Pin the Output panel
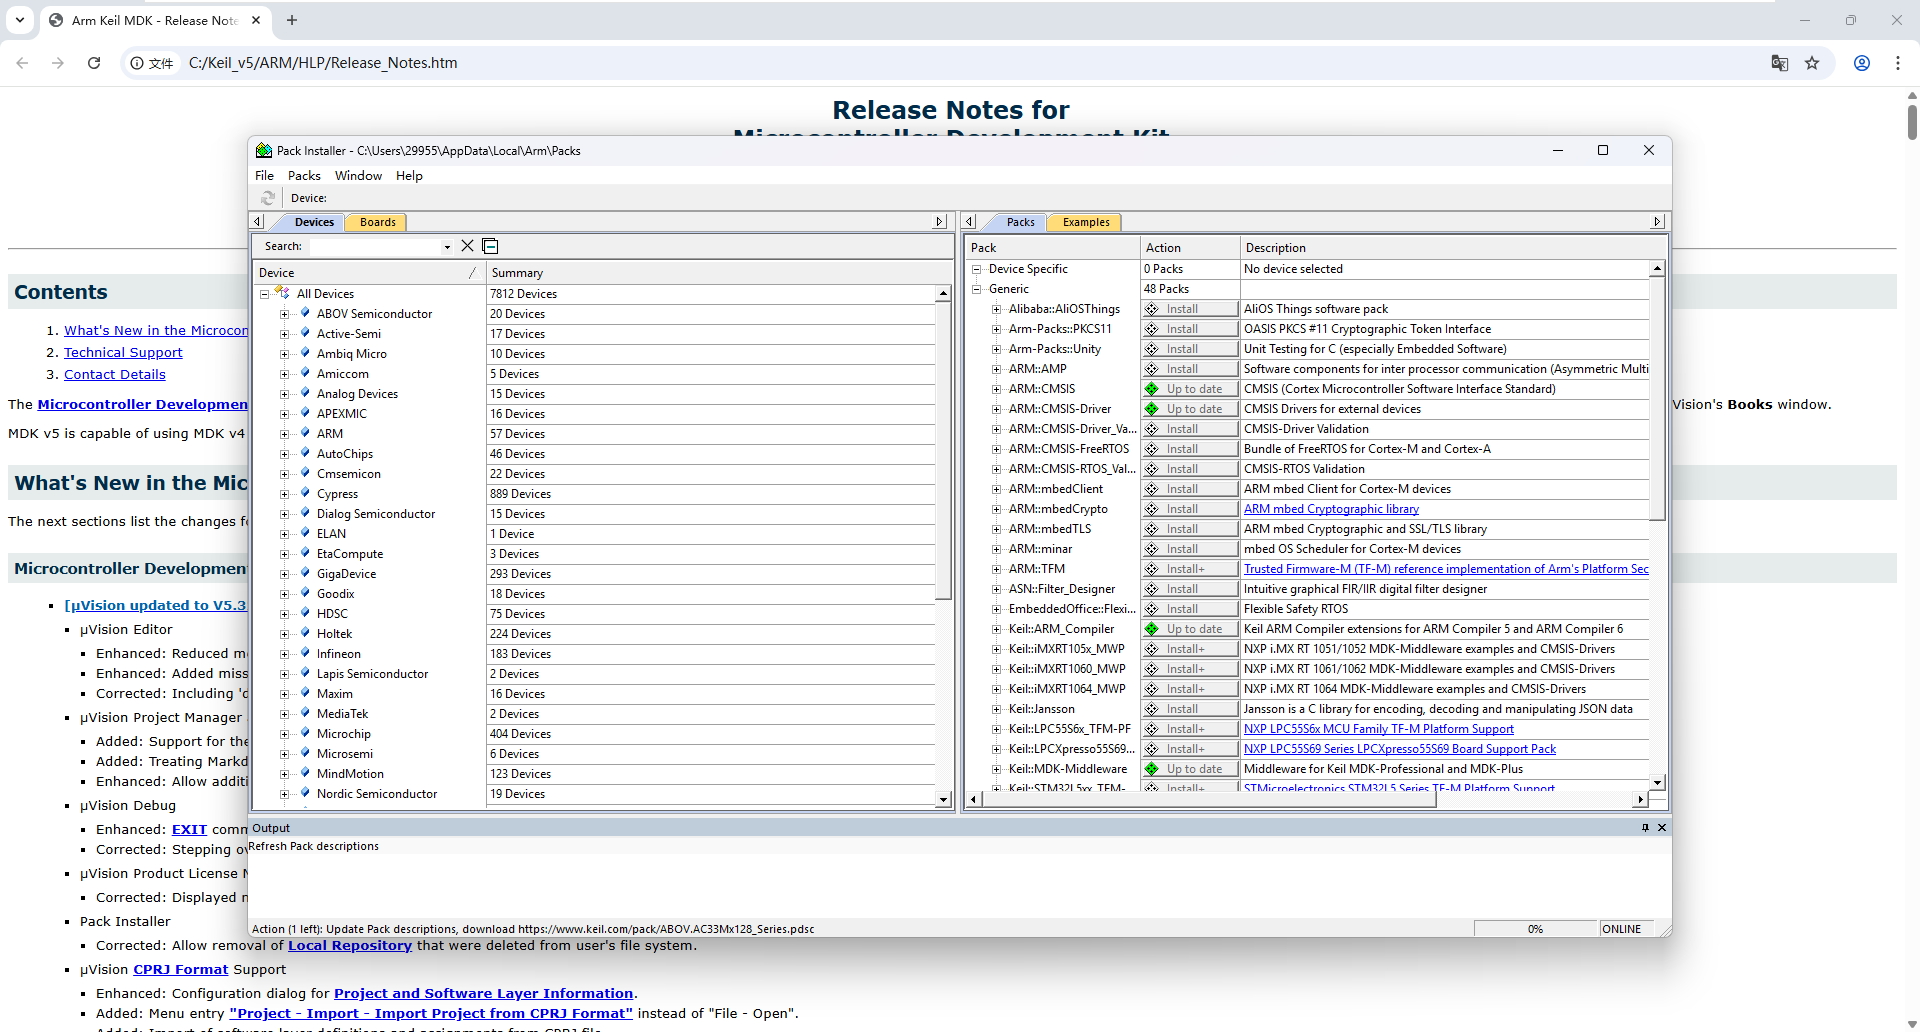1920x1032 pixels. click(x=1645, y=828)
